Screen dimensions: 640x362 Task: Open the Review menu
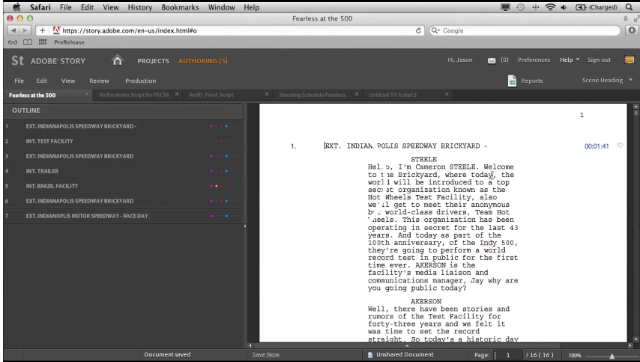[99, 81]
